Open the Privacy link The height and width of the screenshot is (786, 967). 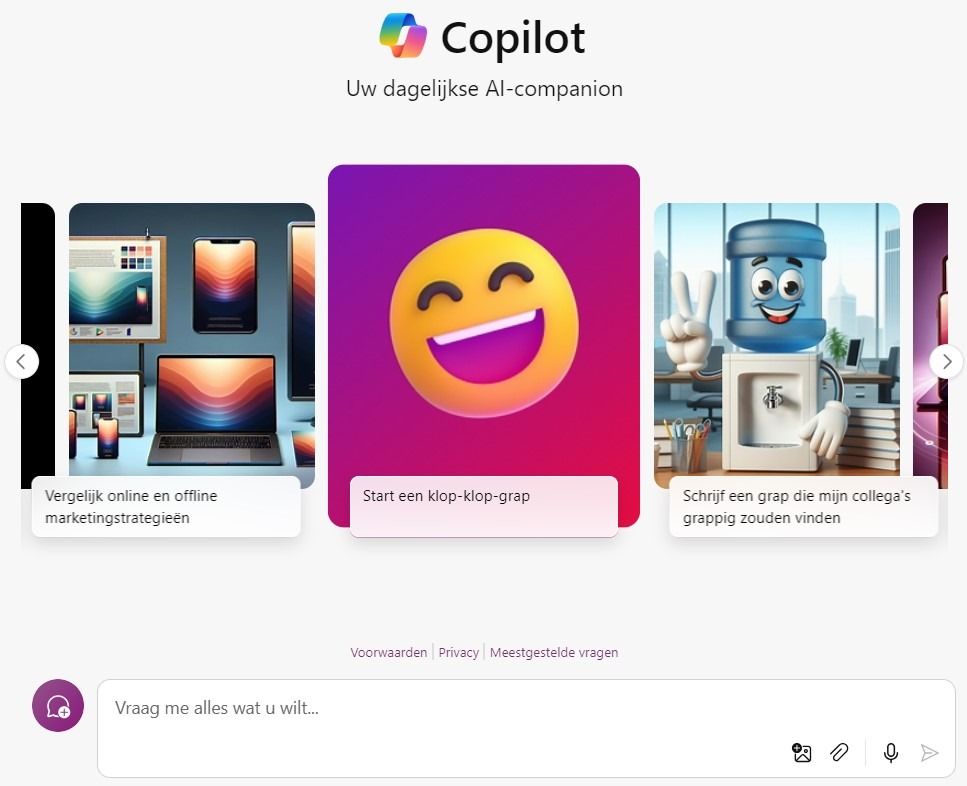[x=458, y=652]
